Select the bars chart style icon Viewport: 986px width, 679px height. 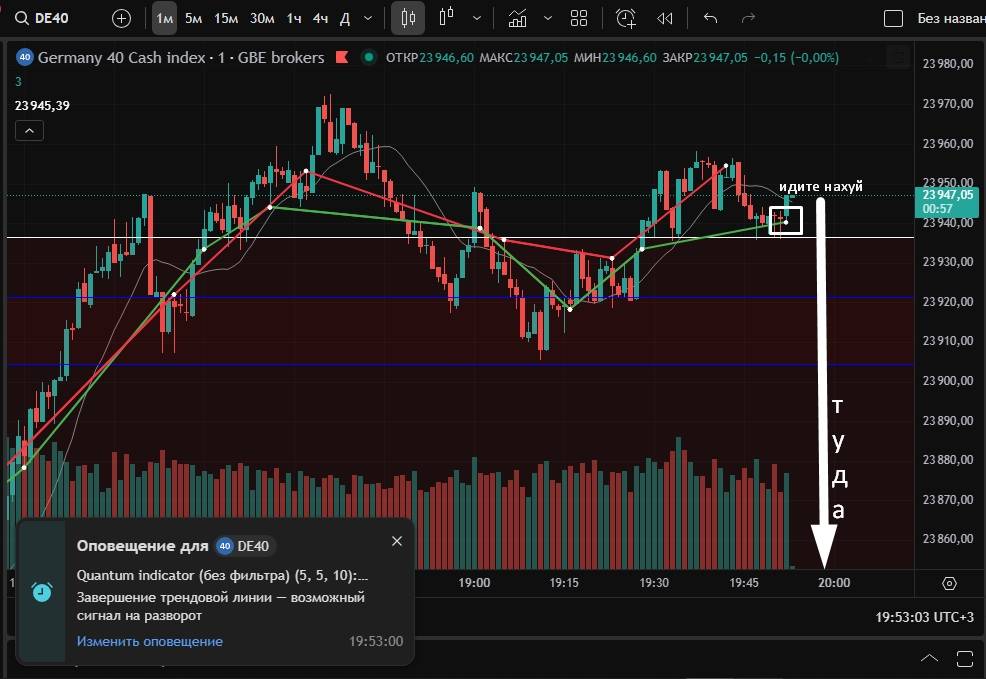coord(446,18)
